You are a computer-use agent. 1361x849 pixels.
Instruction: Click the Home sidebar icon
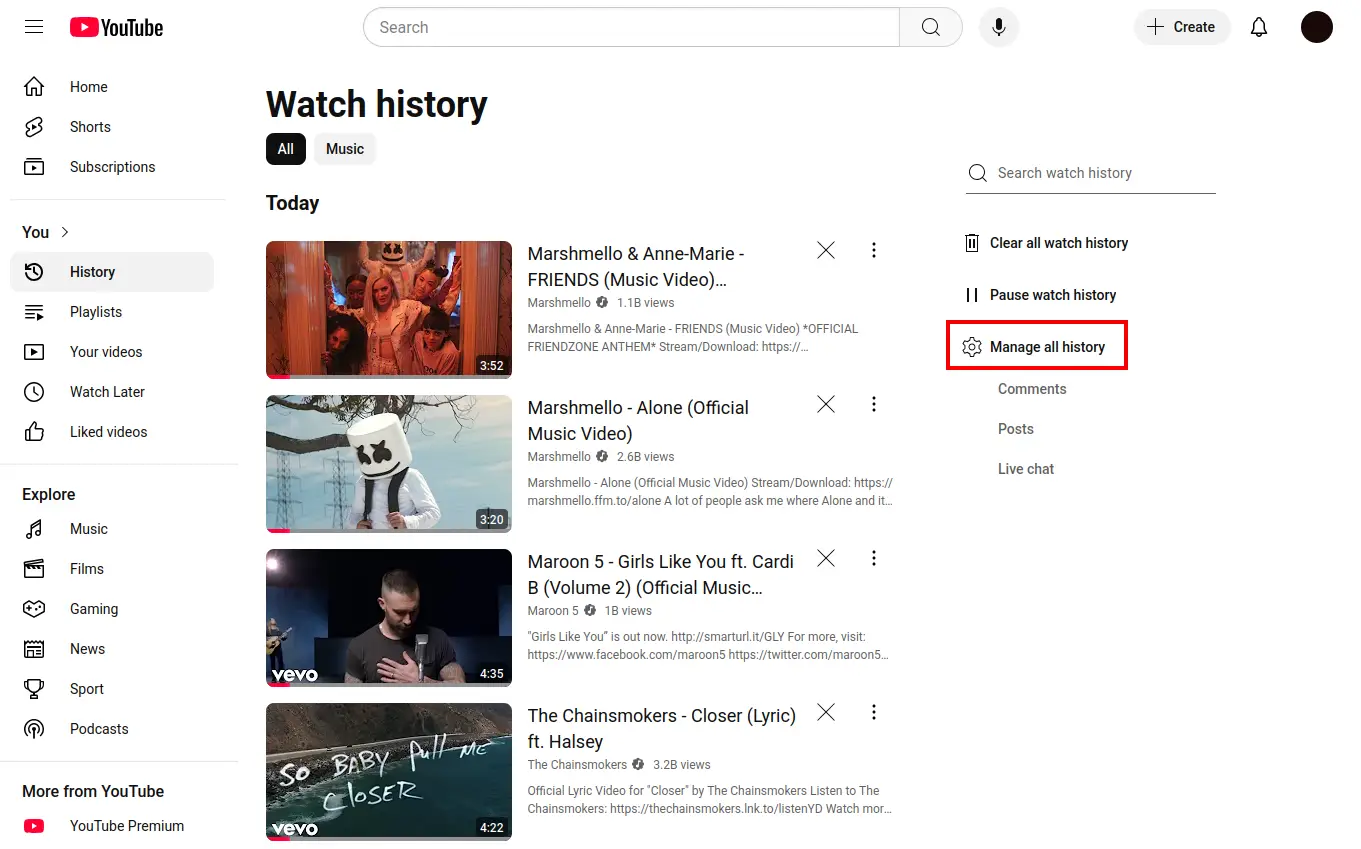pyautogui.click(x=34, y=87)
